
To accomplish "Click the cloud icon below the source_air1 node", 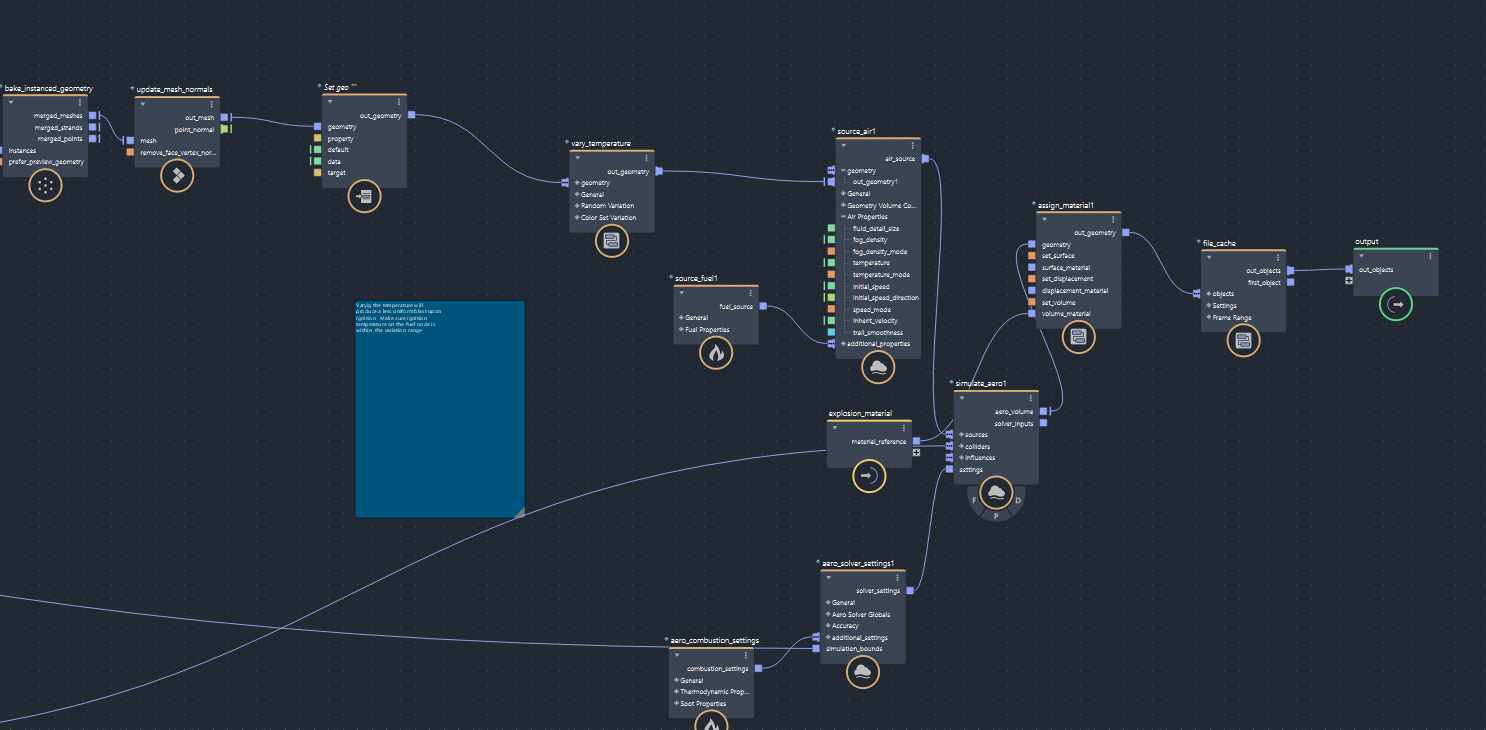I will (x=877, y=366).
